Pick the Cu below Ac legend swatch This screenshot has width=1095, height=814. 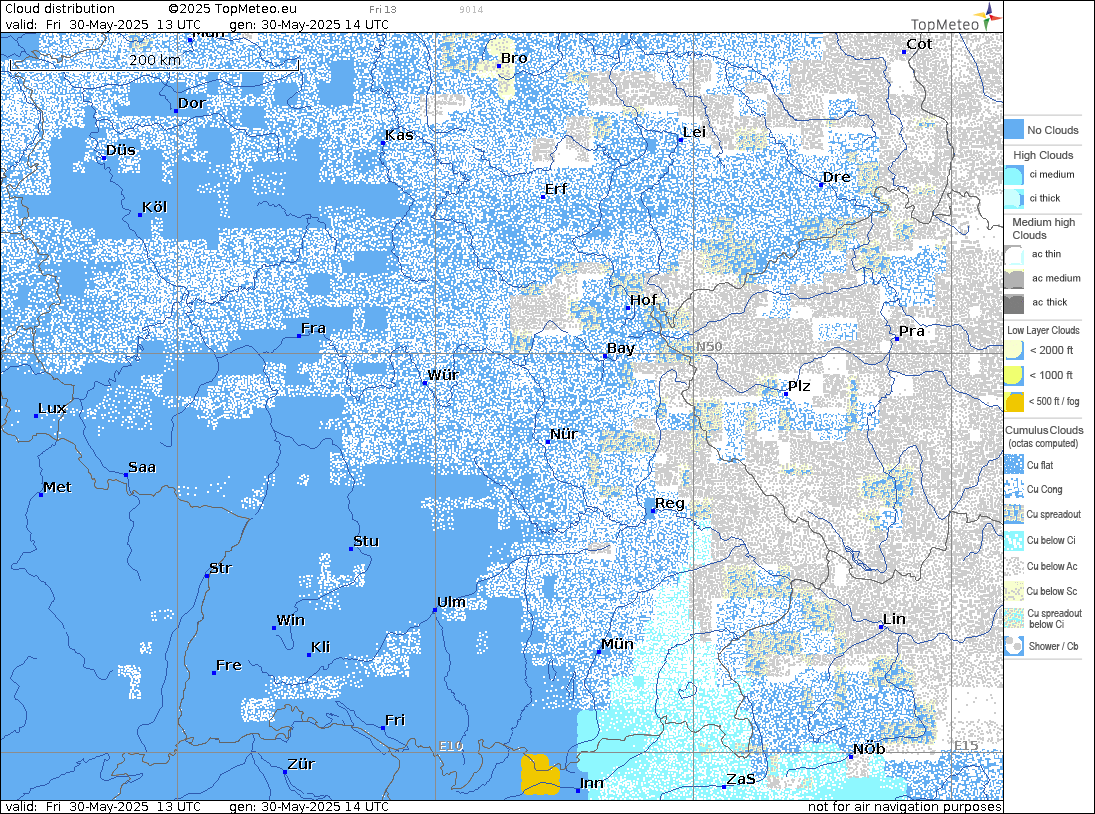(x=1014, y=566)
